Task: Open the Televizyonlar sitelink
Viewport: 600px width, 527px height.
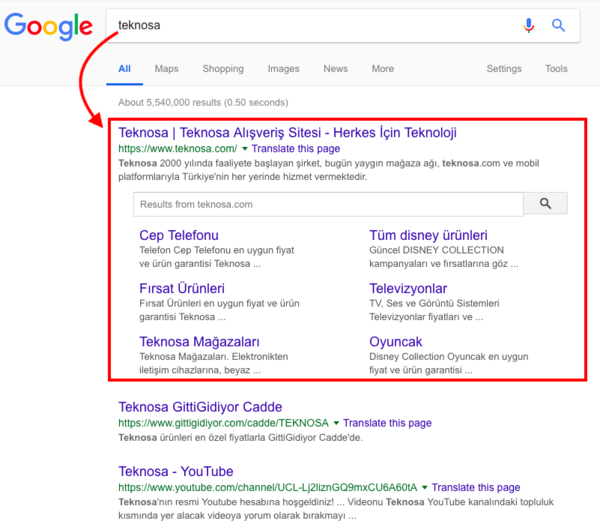Action: coord(408,289)
